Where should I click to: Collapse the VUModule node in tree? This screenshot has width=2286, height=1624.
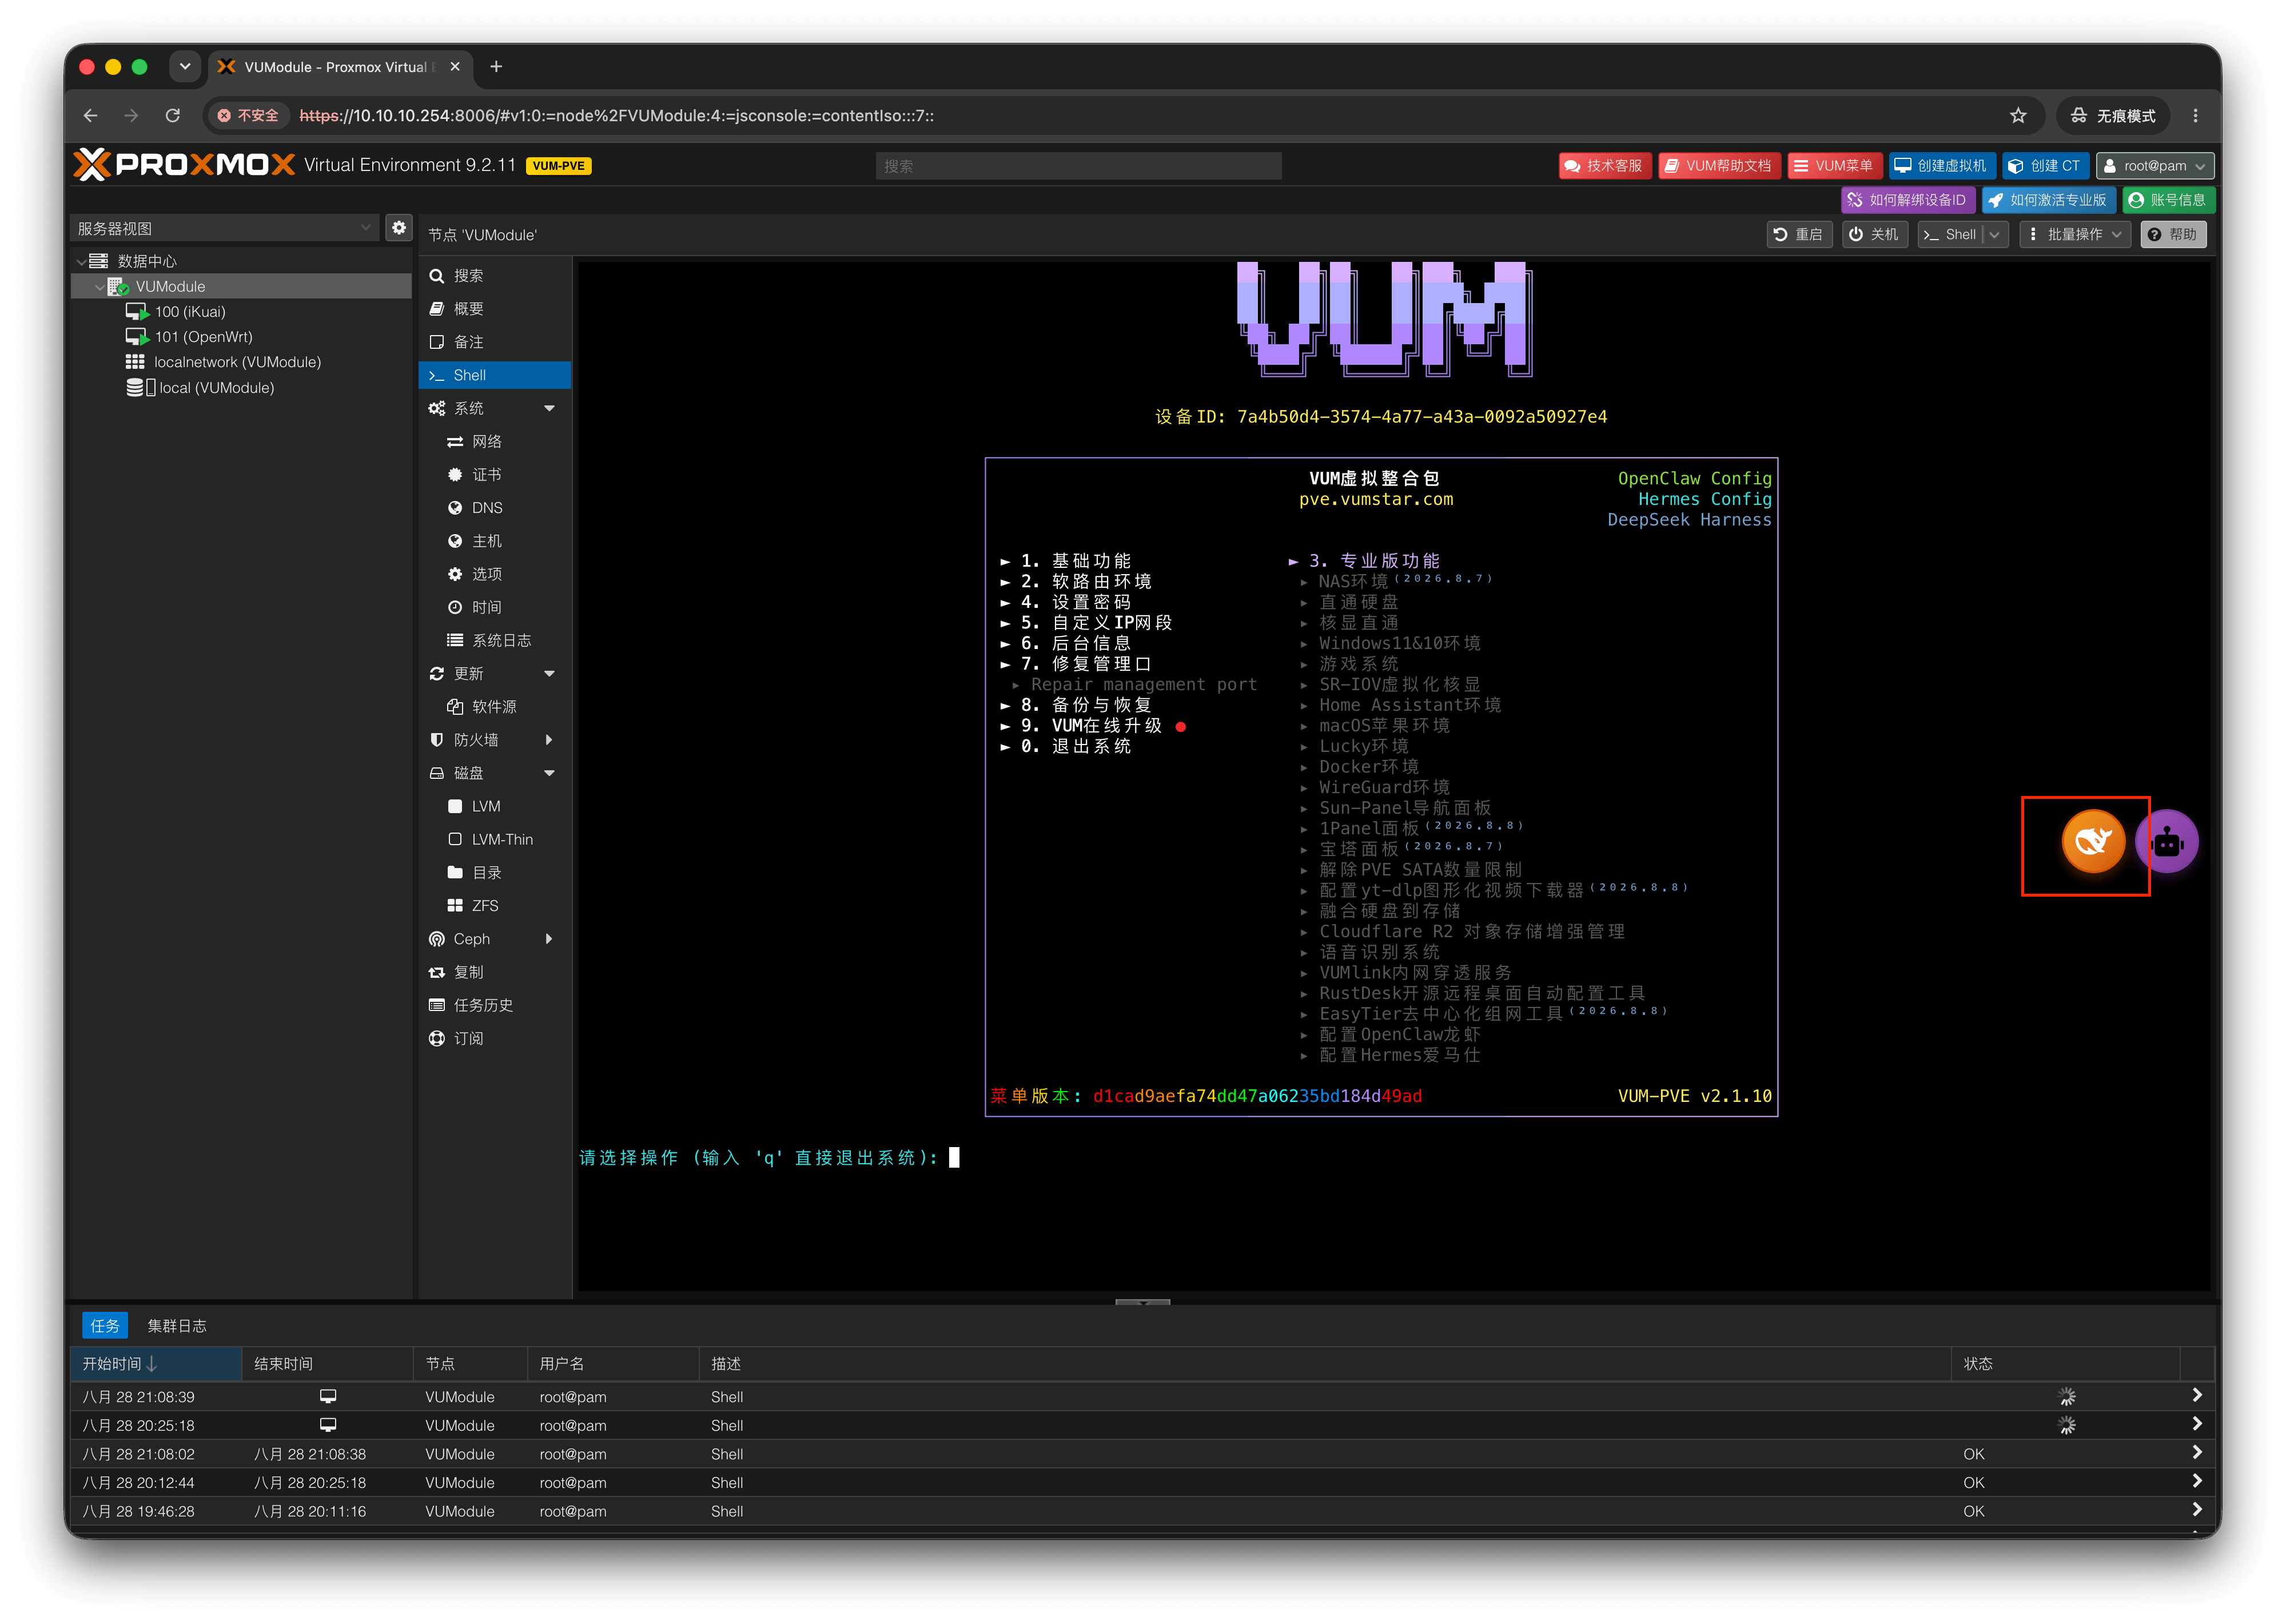click(99, 287)
